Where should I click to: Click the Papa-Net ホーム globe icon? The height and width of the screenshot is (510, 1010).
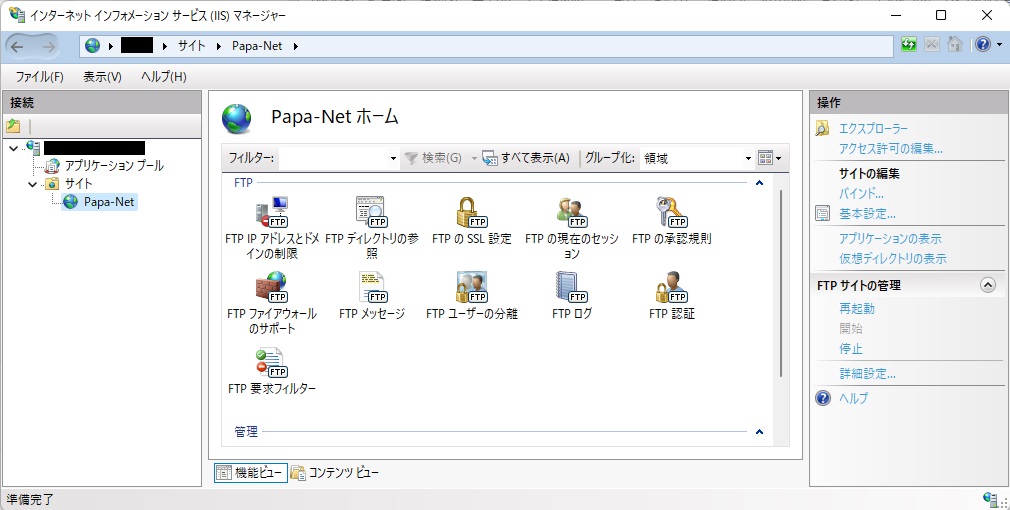pyautogui.click(x=237, y=118)
